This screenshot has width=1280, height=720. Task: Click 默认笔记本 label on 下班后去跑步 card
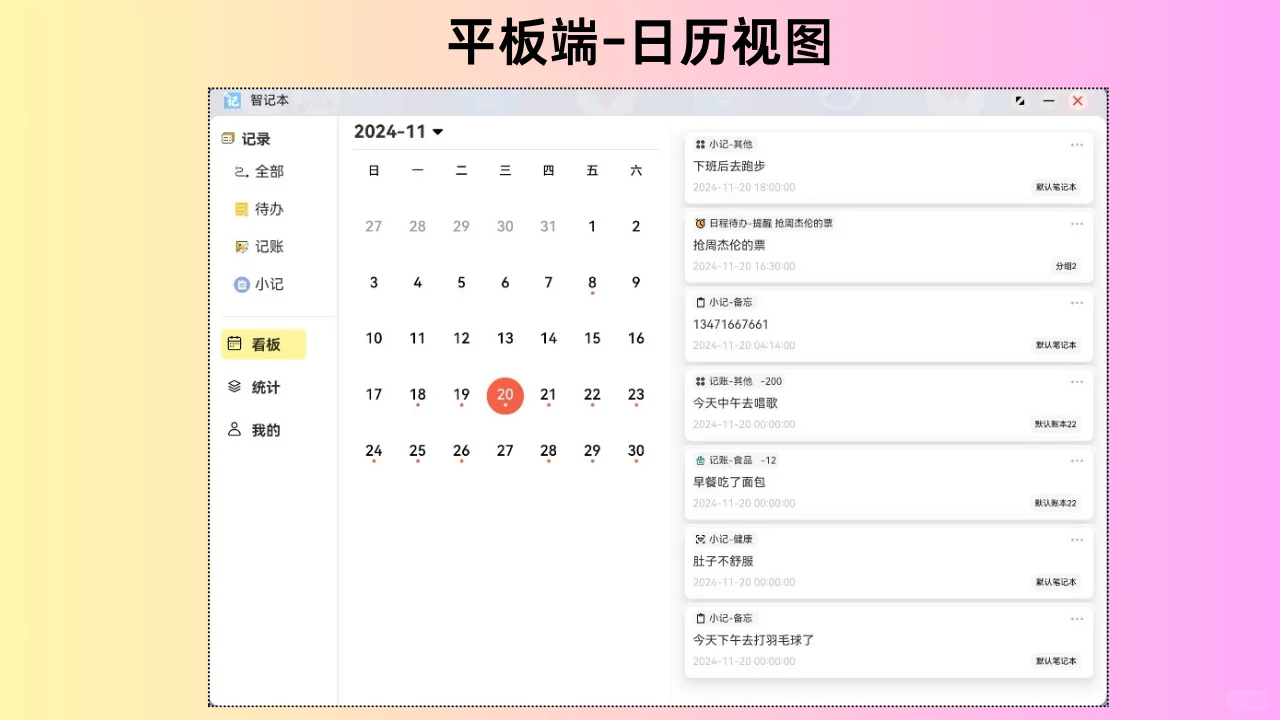click(x=1057, y=187)
